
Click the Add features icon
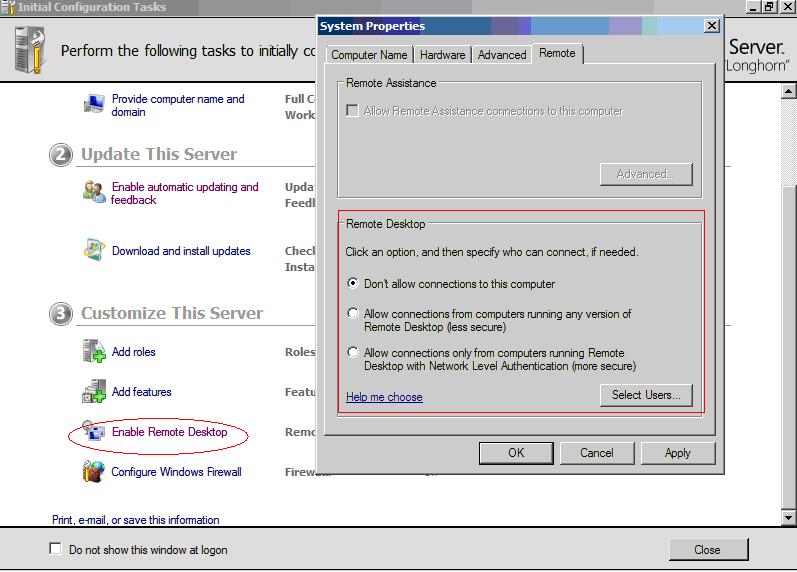coord(94,392)
